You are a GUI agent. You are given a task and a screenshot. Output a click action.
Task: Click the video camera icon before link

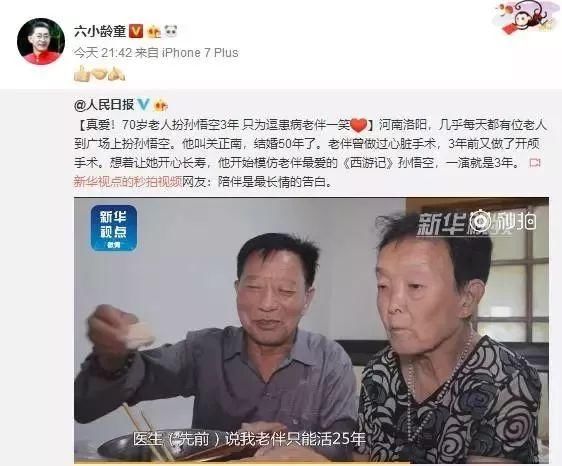[x=535, y=163]
